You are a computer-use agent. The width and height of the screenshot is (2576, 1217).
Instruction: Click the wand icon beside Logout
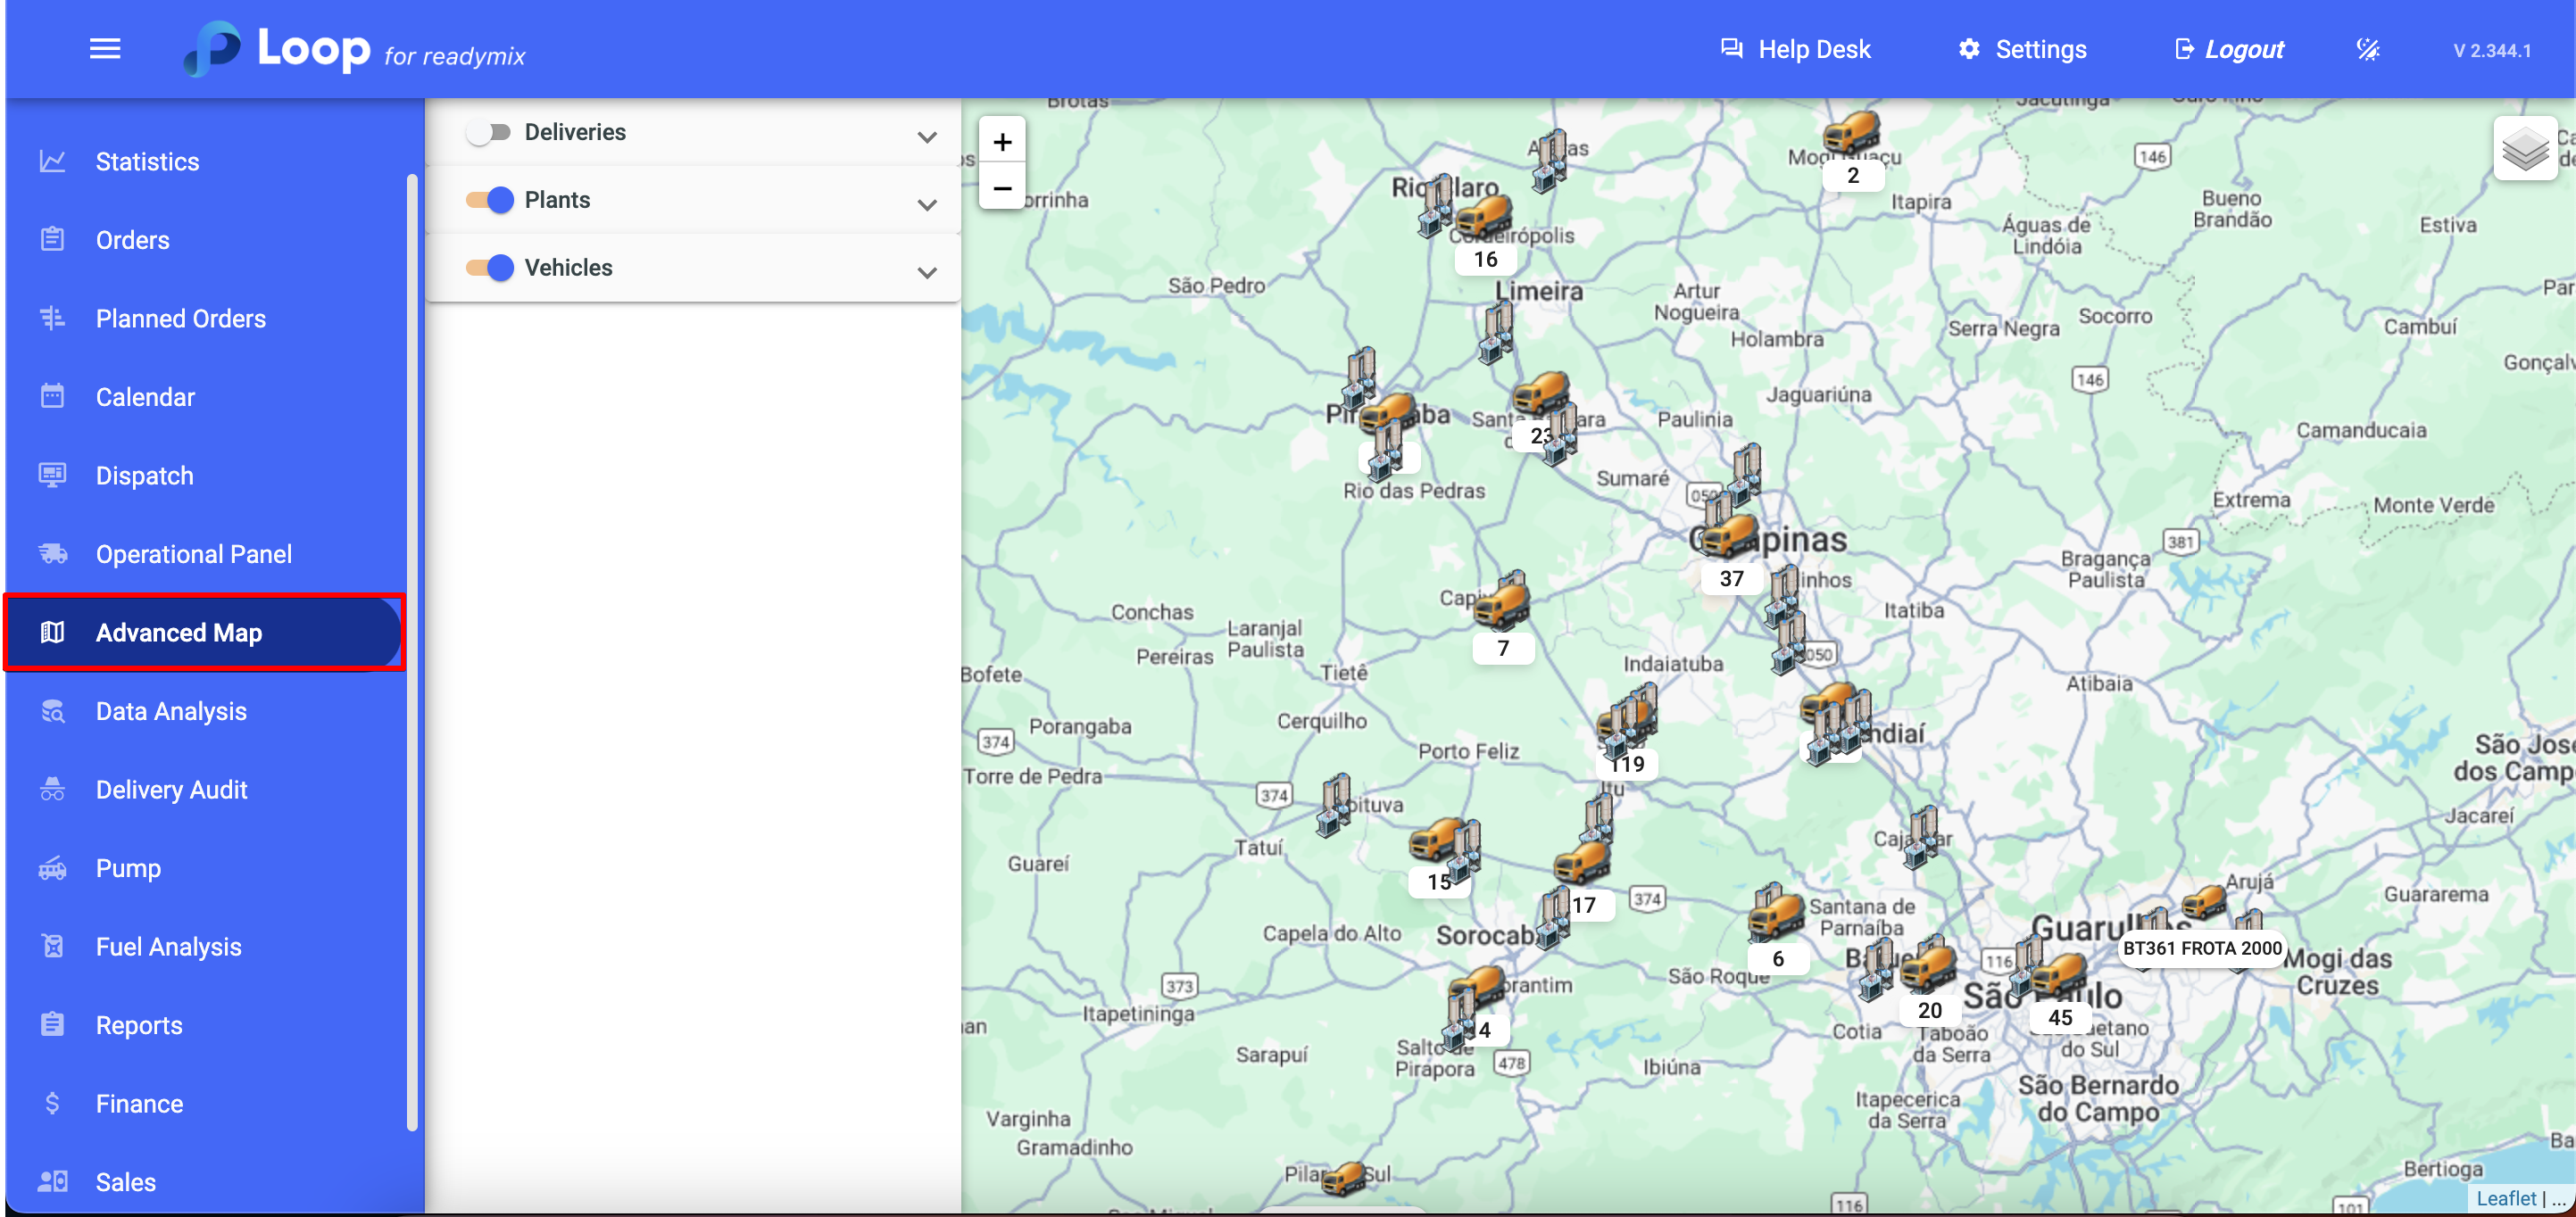coord(2367,49)
